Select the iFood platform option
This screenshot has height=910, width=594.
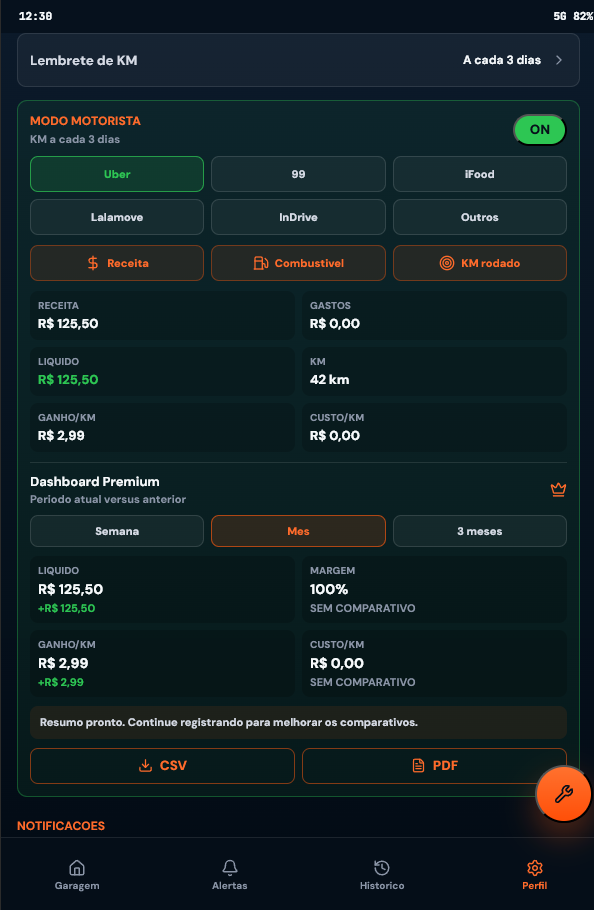click(x=480, y=174)
